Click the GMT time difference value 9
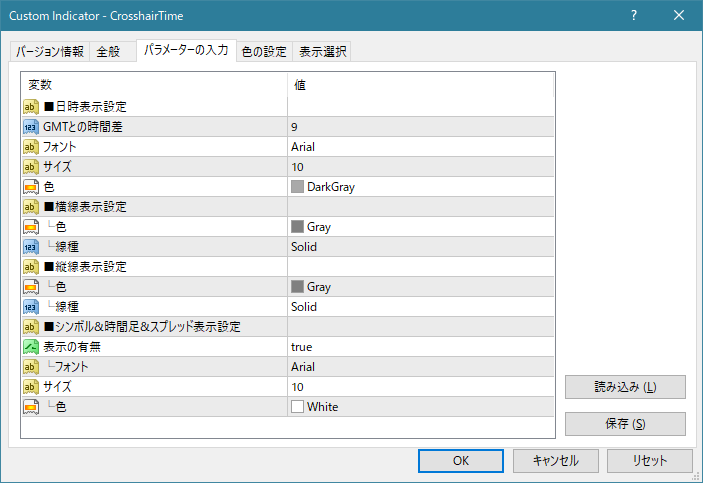Viewport: 703px width, 483px height. click(x=295, y=127)
